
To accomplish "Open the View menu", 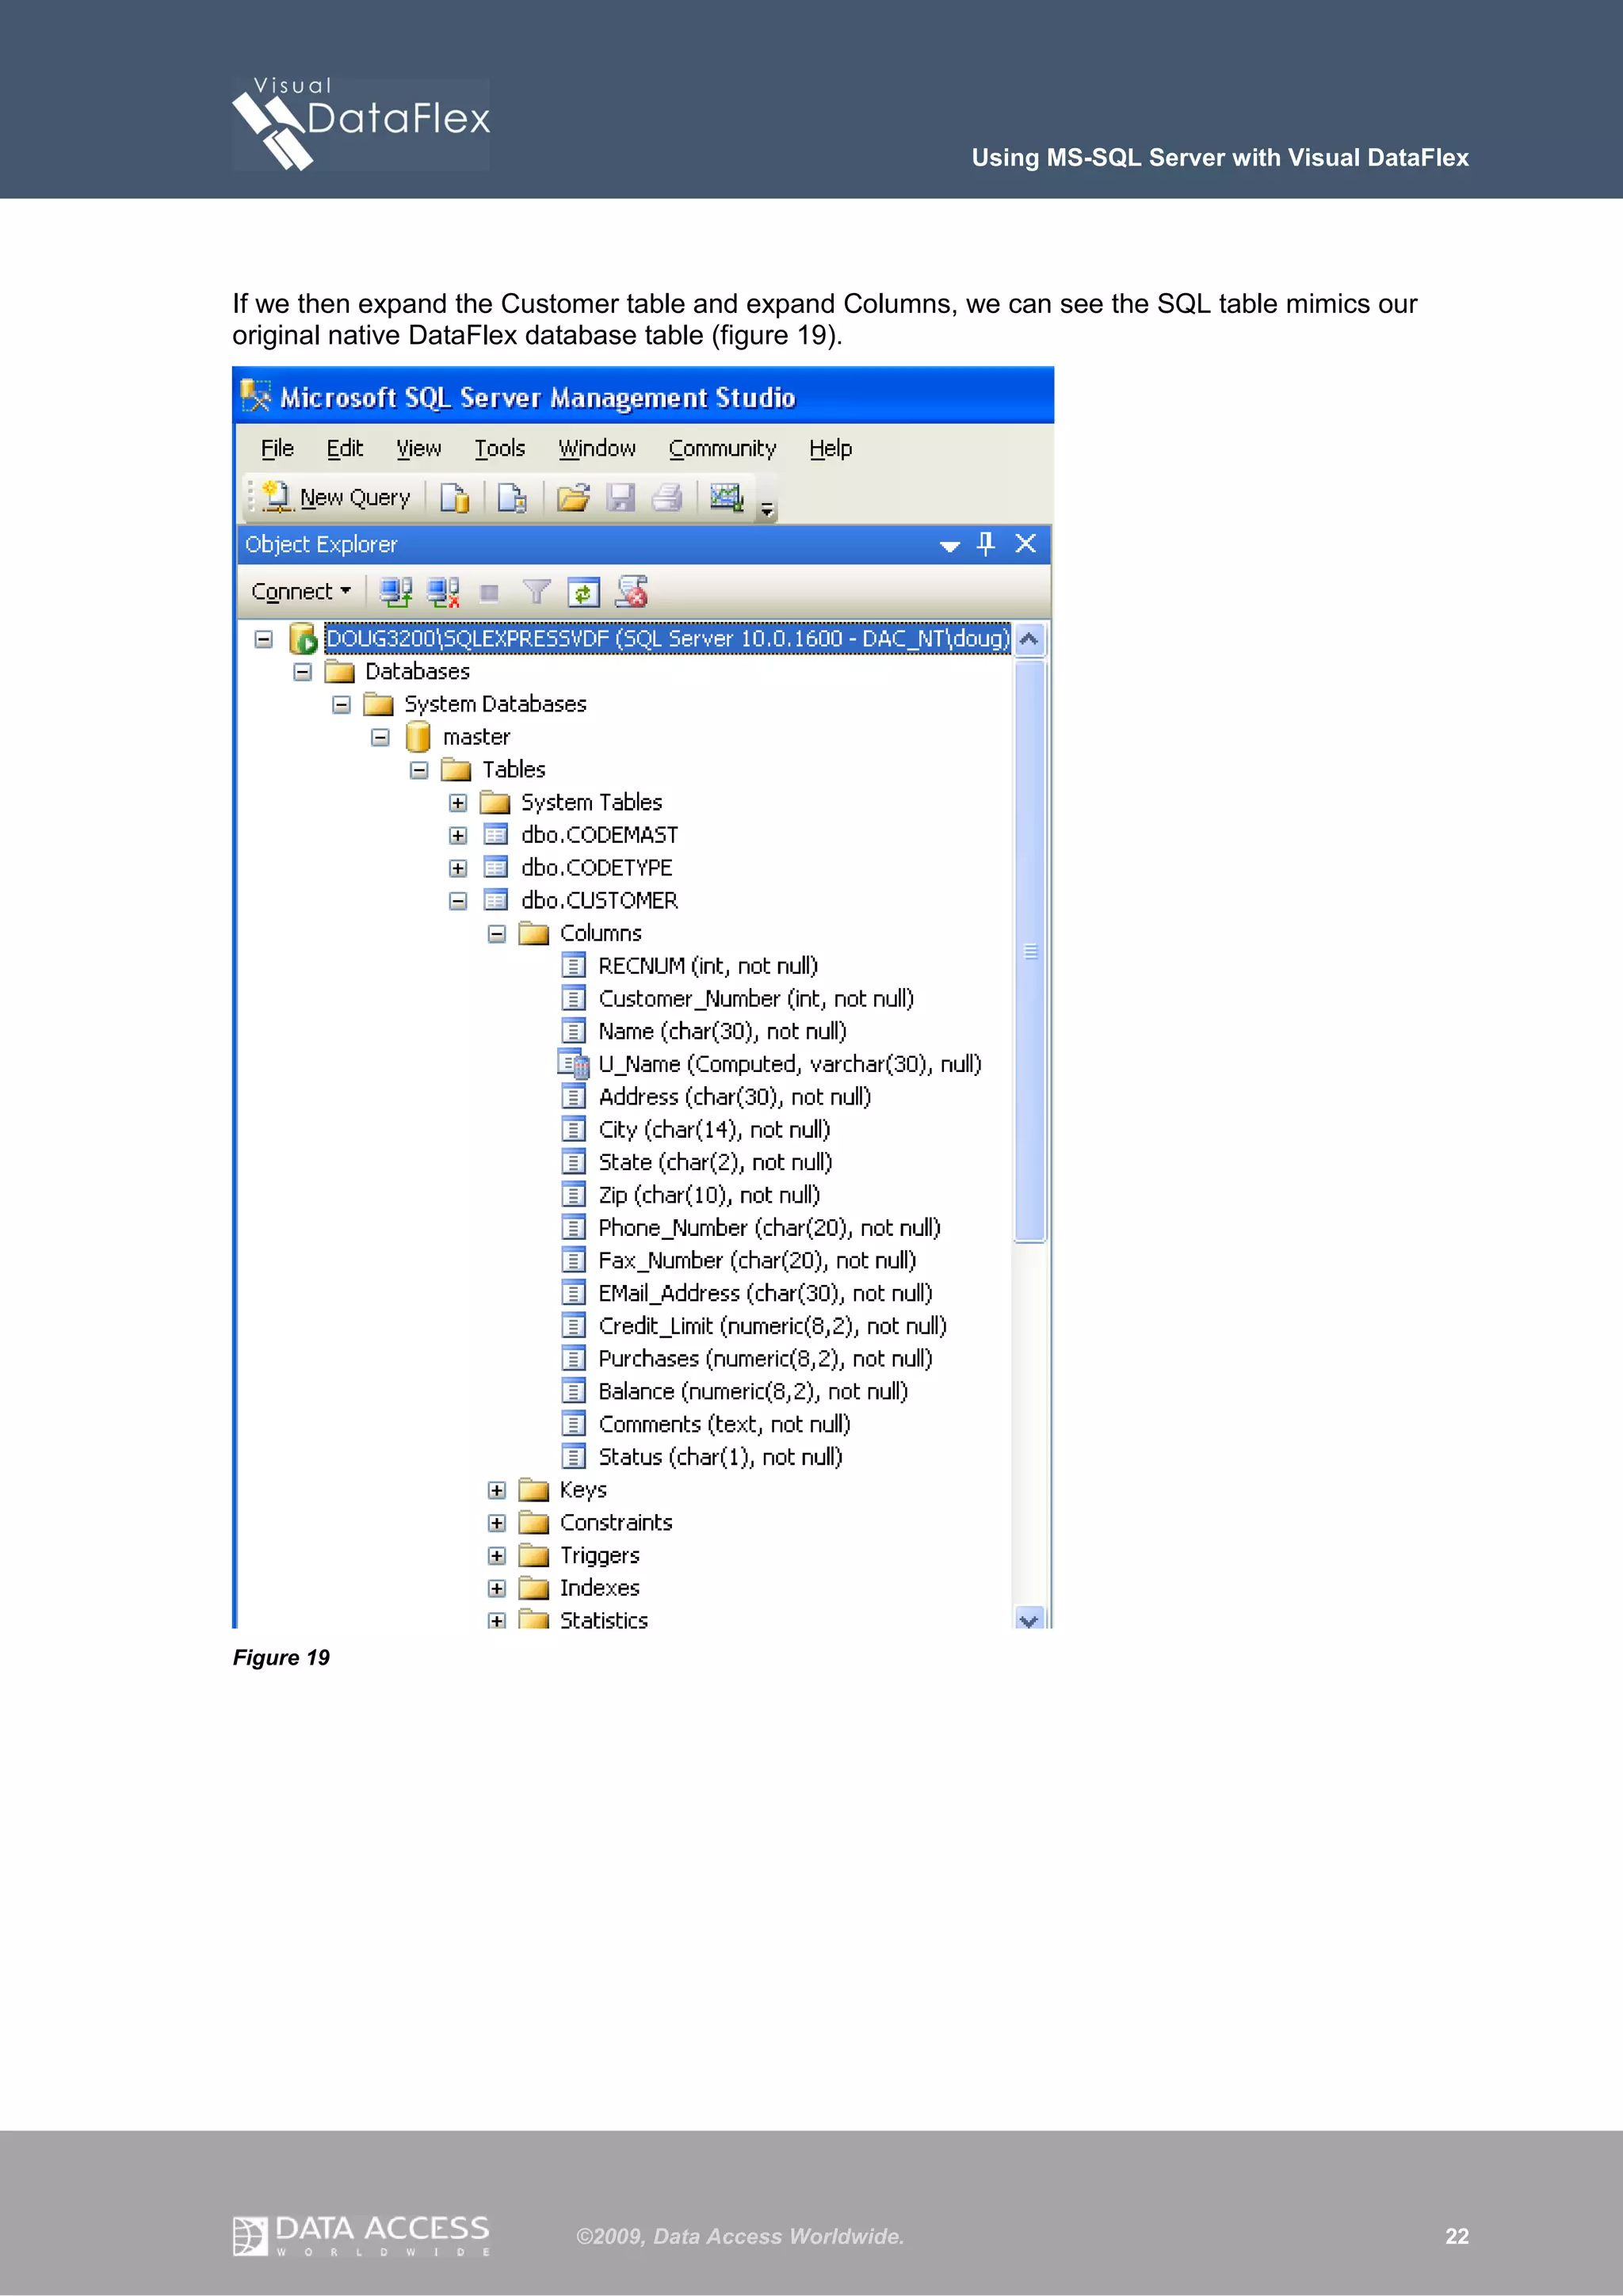I will (418, 449).
